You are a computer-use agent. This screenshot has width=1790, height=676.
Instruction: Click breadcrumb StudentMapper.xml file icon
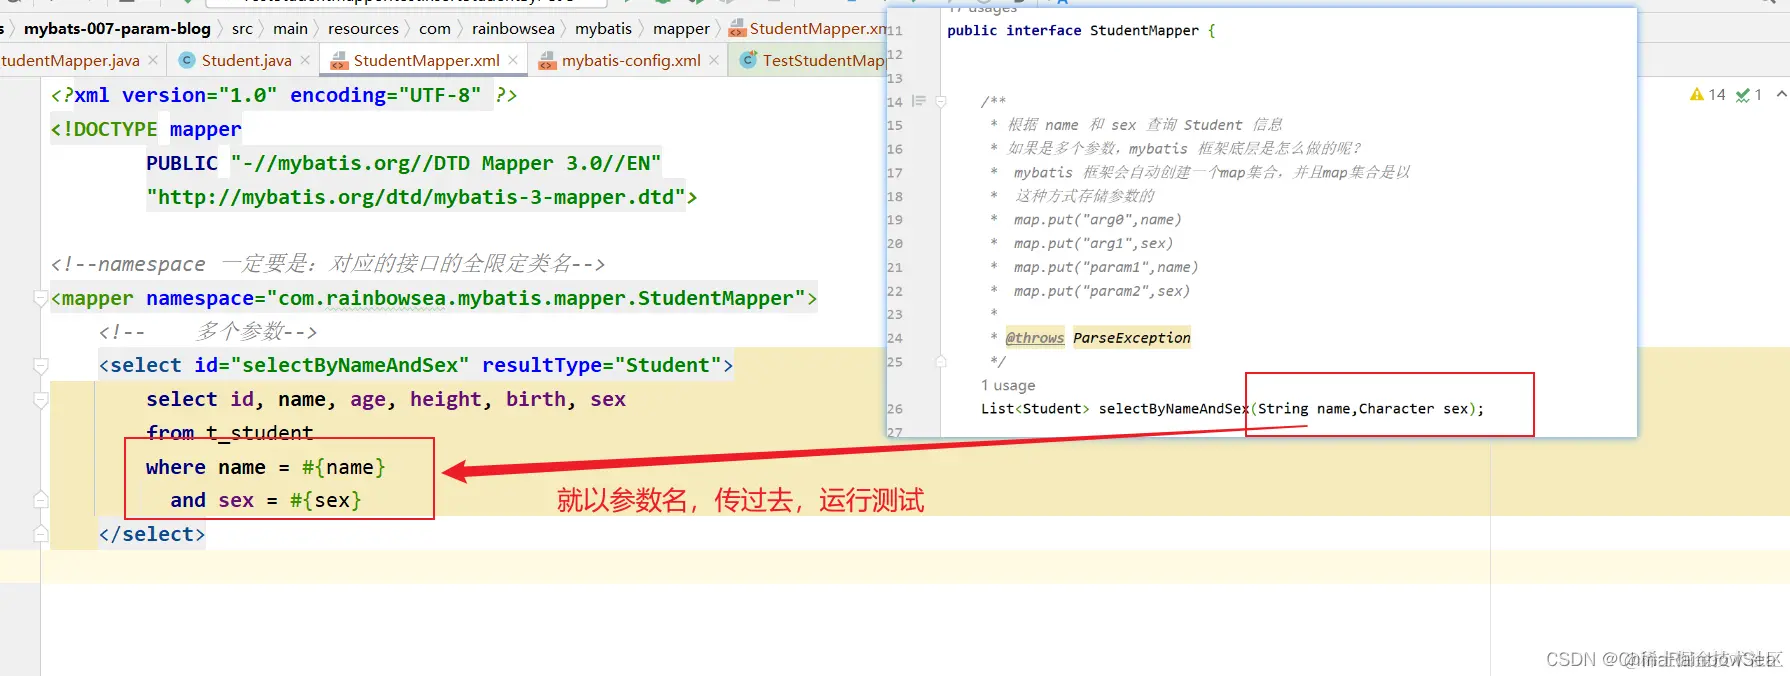pyautogui.click(x=737, y=28)
